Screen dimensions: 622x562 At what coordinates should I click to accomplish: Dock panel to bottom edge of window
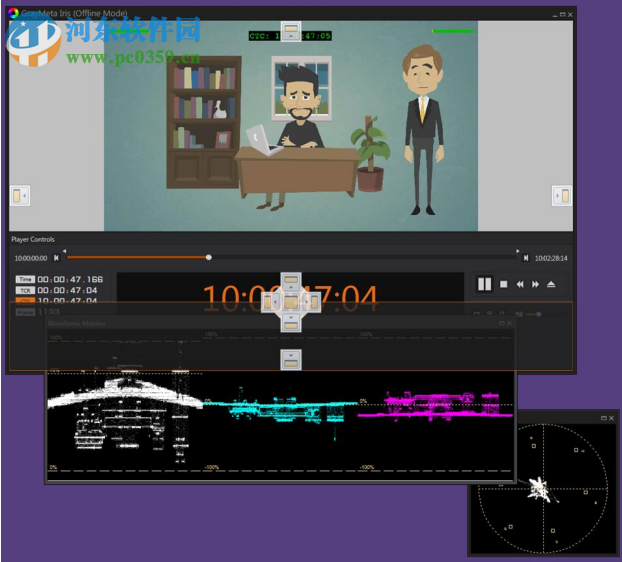coord(291,360)
